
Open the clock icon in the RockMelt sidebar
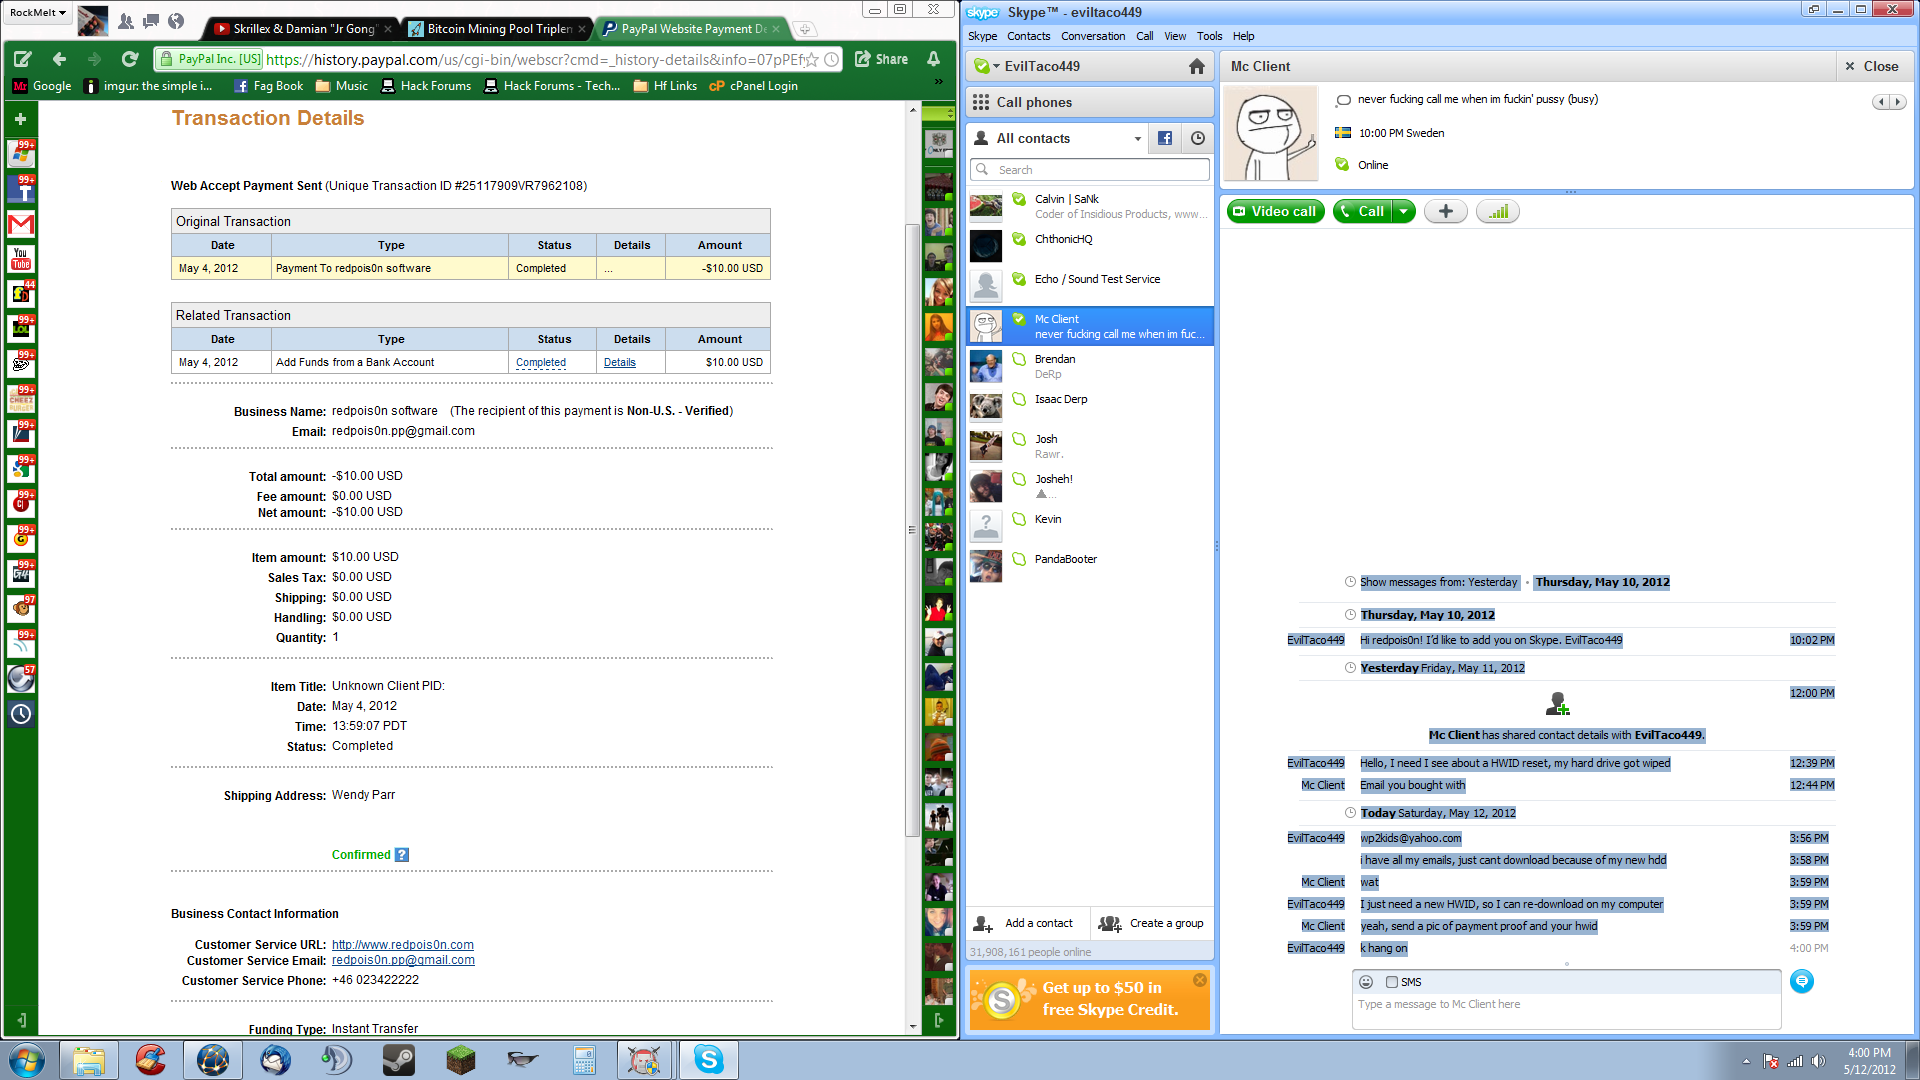(21, 714)
